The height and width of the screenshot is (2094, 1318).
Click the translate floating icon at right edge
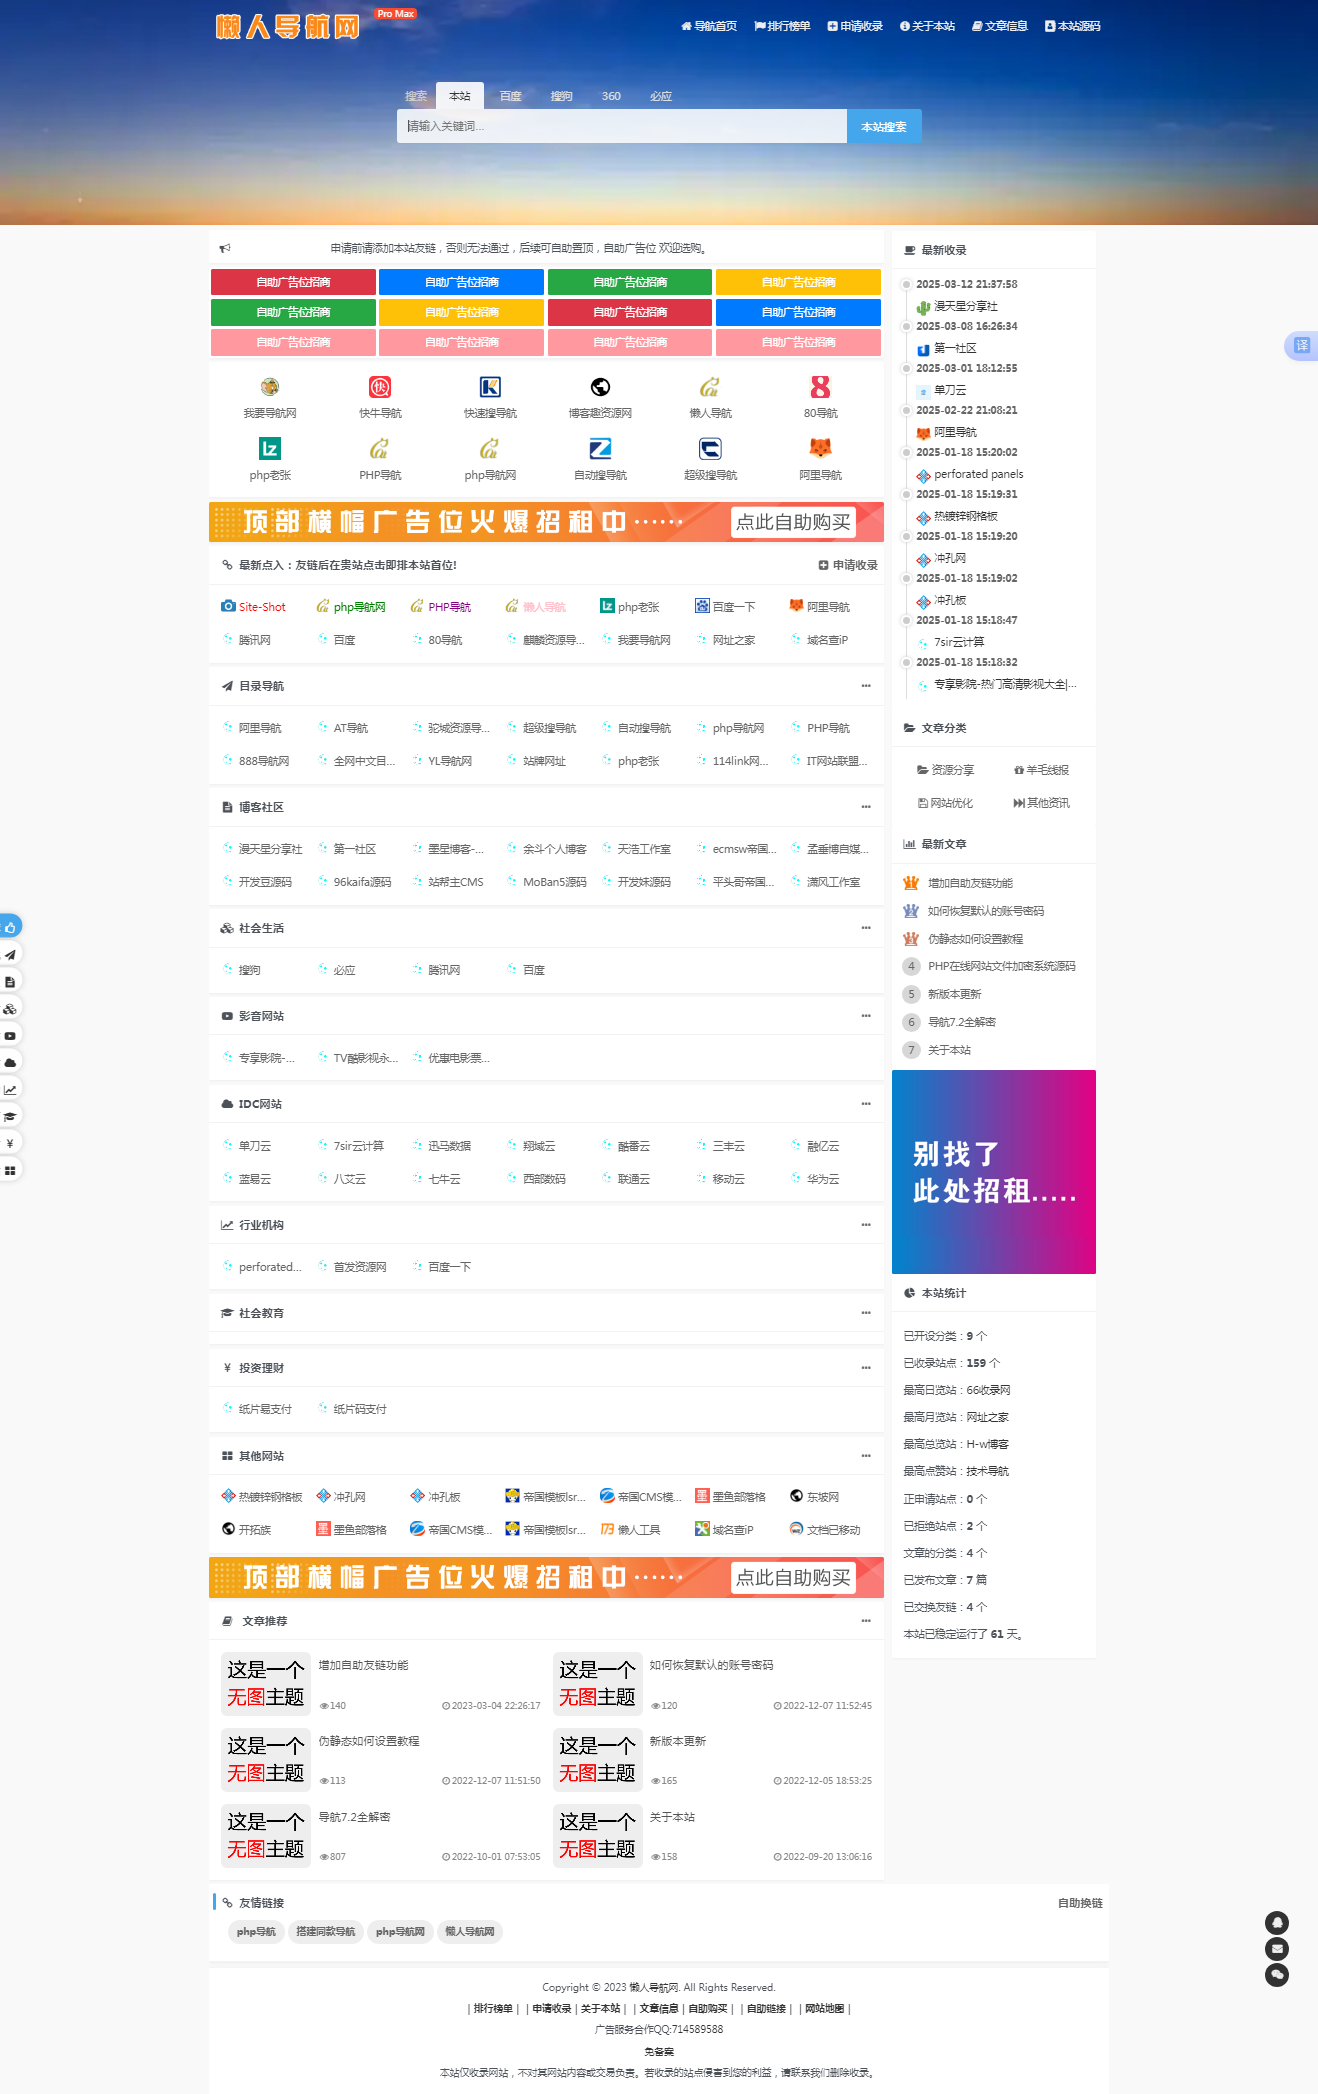tap(1301, 345)
